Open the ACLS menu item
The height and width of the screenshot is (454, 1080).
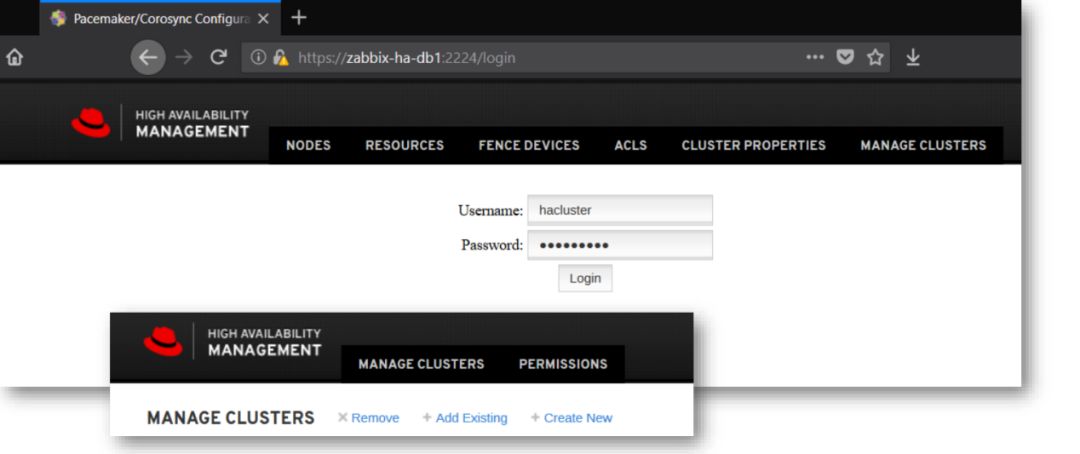[x=631, y=145]
